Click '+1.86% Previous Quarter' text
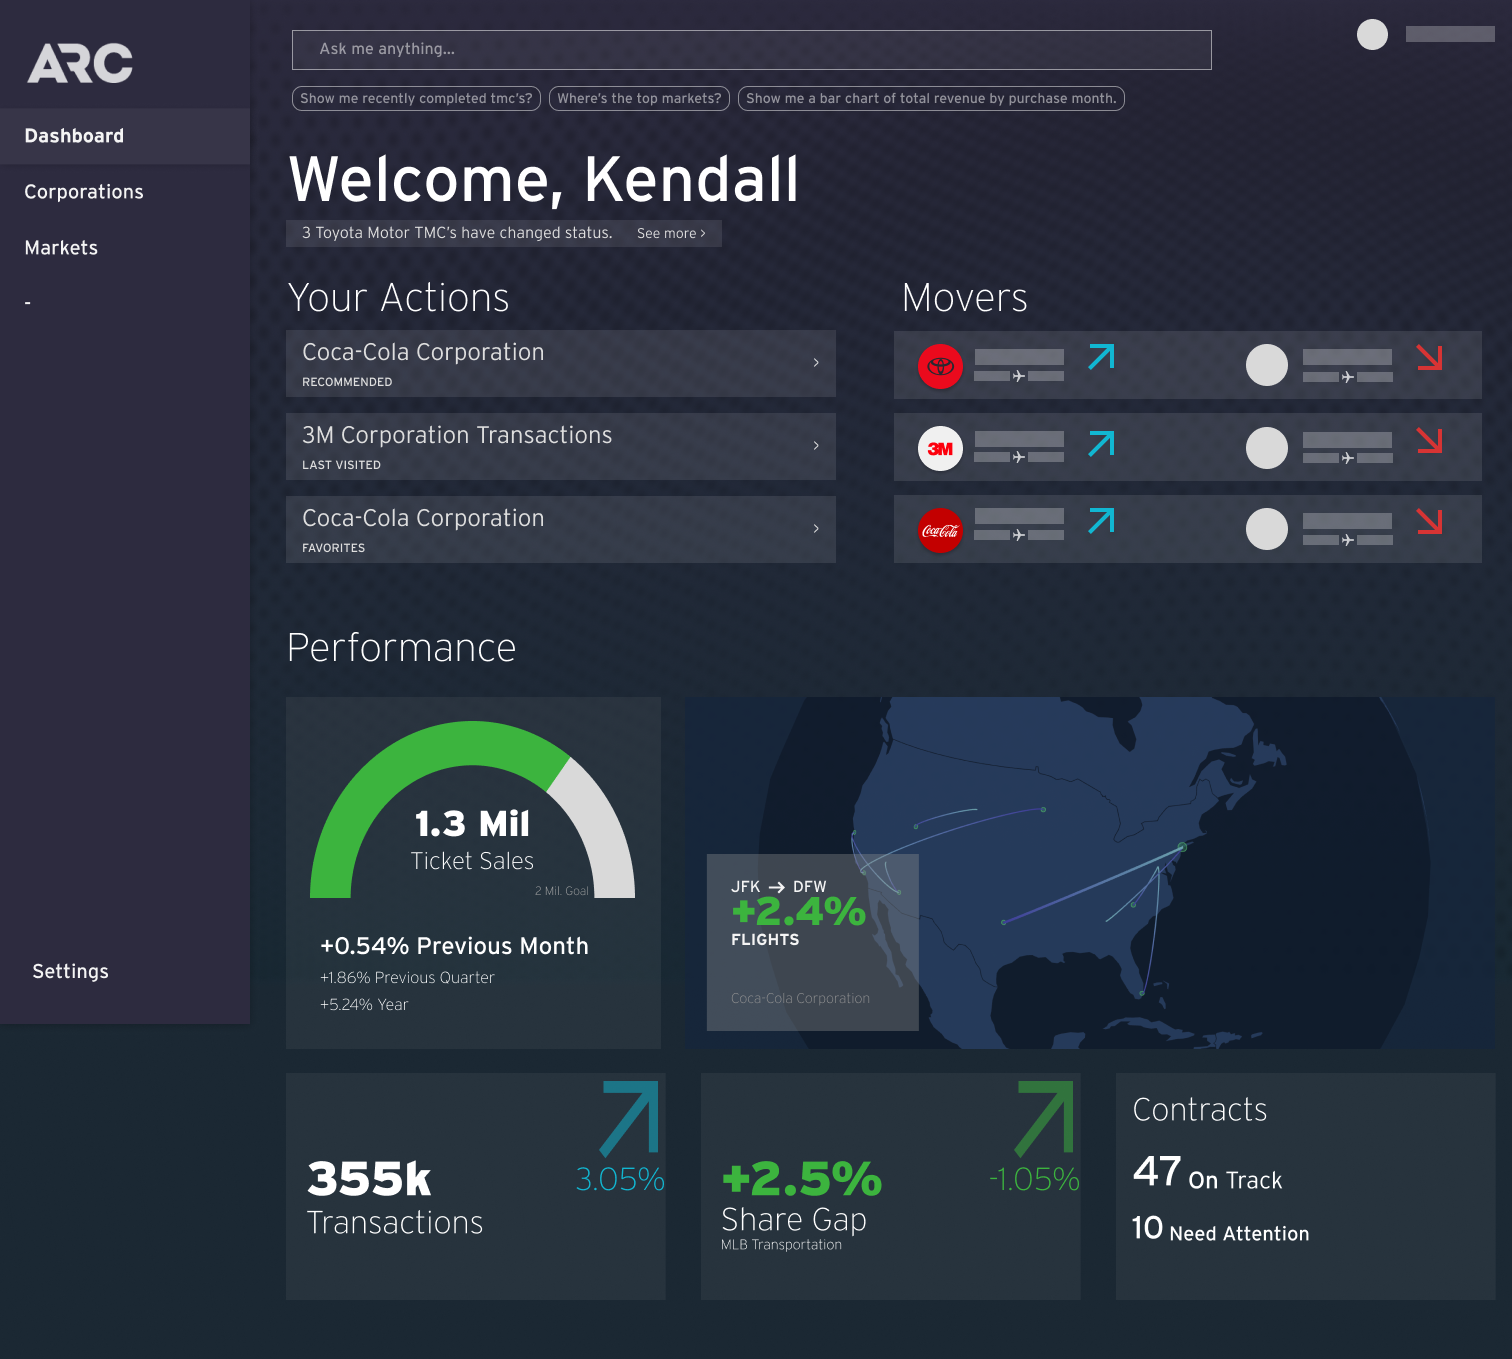Image resolution: width=1512 pixels, height=1359 pixels. (x=407, y=978)
